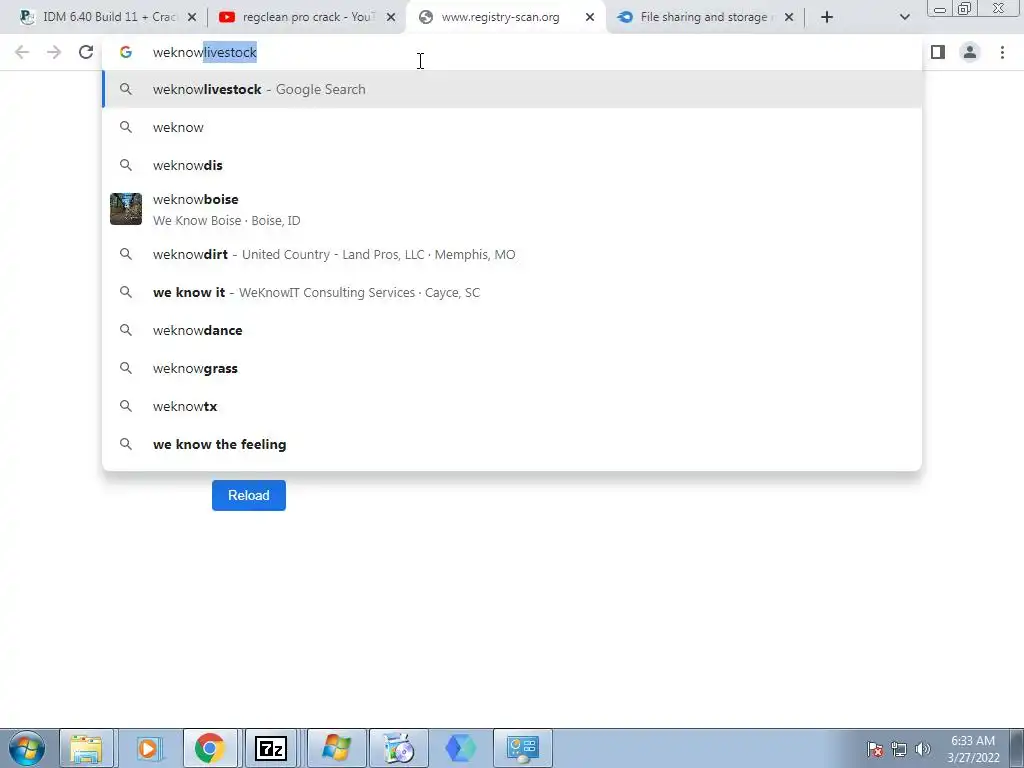The image size is (1024, 768).
Task: Open Chrome three-dot menu
Action: click(x=1002, y=52)
